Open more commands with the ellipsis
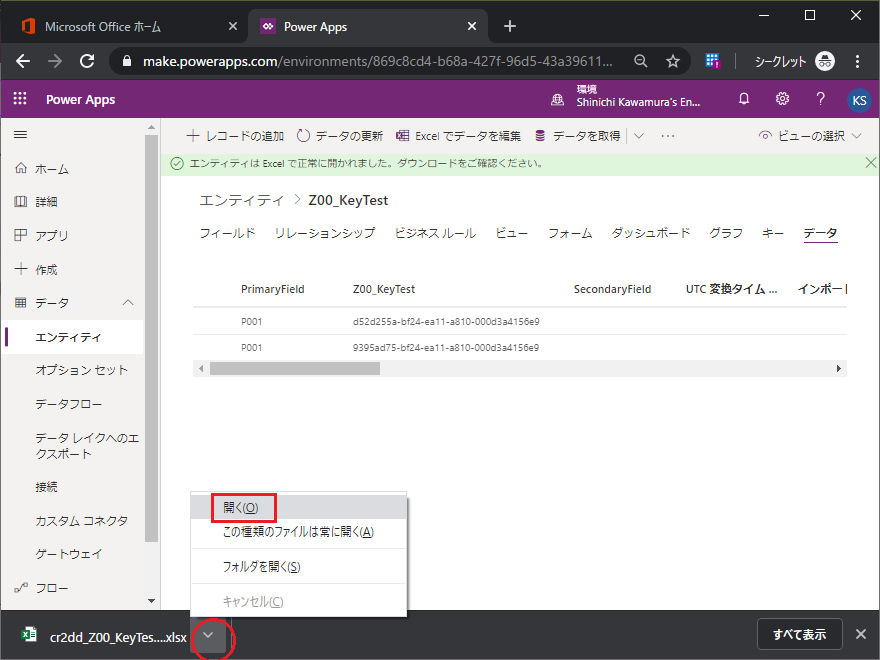The width and height of the screenshot is (880, 660). point(667,136)
